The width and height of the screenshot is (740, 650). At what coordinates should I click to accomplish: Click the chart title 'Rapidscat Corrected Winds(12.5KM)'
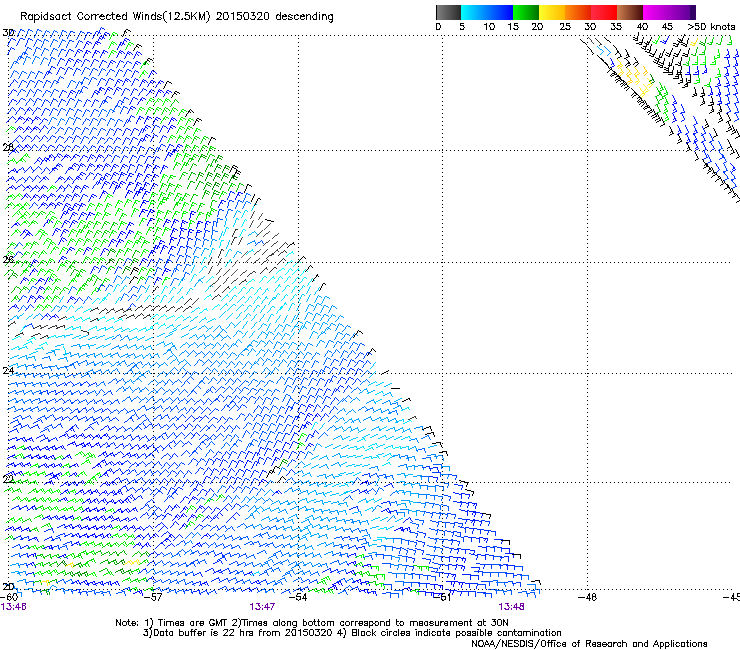[x=115, y=17]
